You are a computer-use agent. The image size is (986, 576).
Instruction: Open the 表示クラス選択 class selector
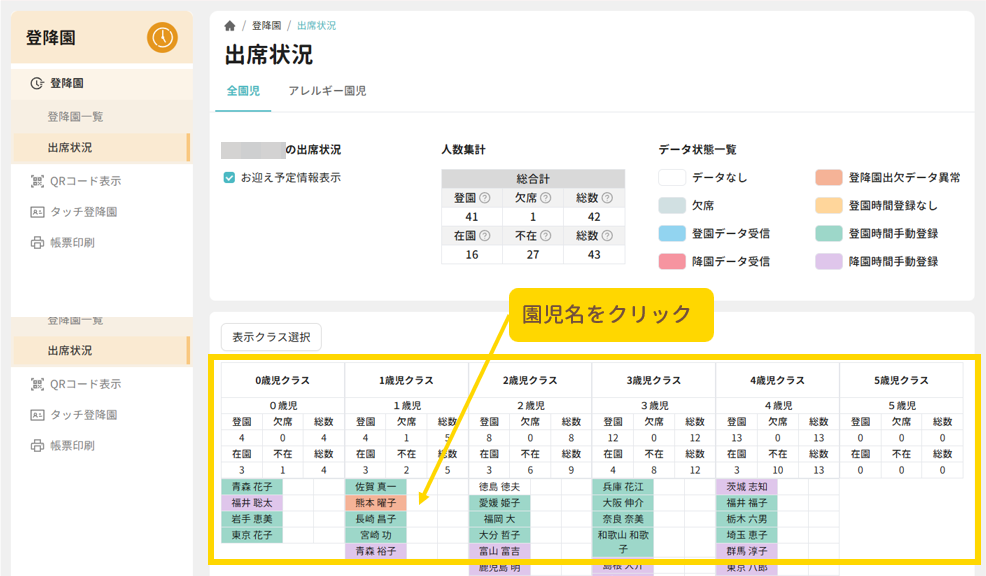click(271, 337)
